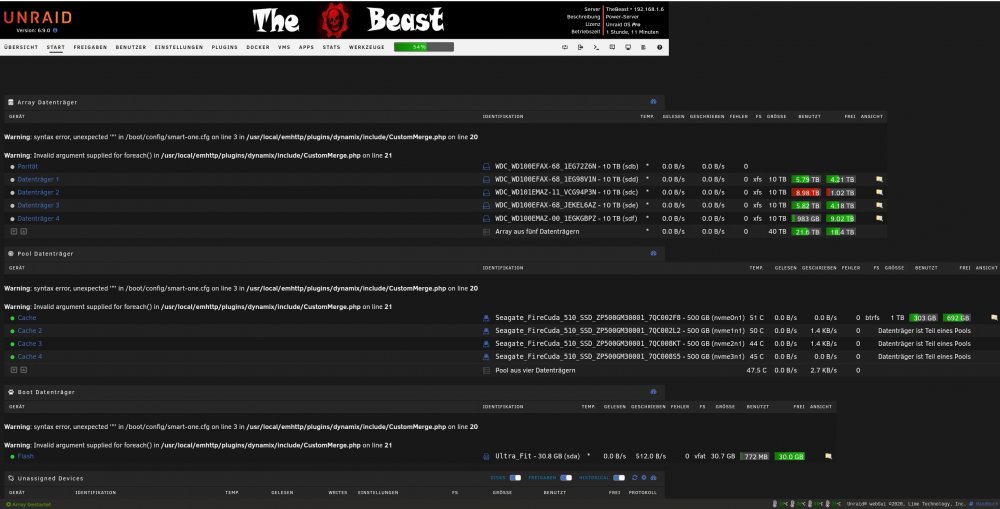
Task: Click the disk icon next to WDC_WD101EMAZ-11_VCG94P3N
Action: coord(486,193)
